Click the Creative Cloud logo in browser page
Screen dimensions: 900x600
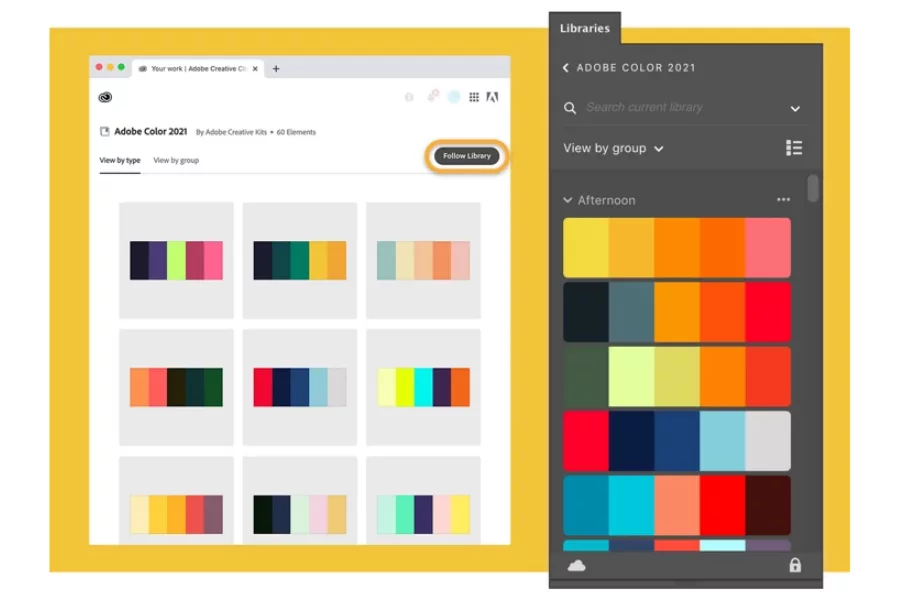tap(105, 97)
